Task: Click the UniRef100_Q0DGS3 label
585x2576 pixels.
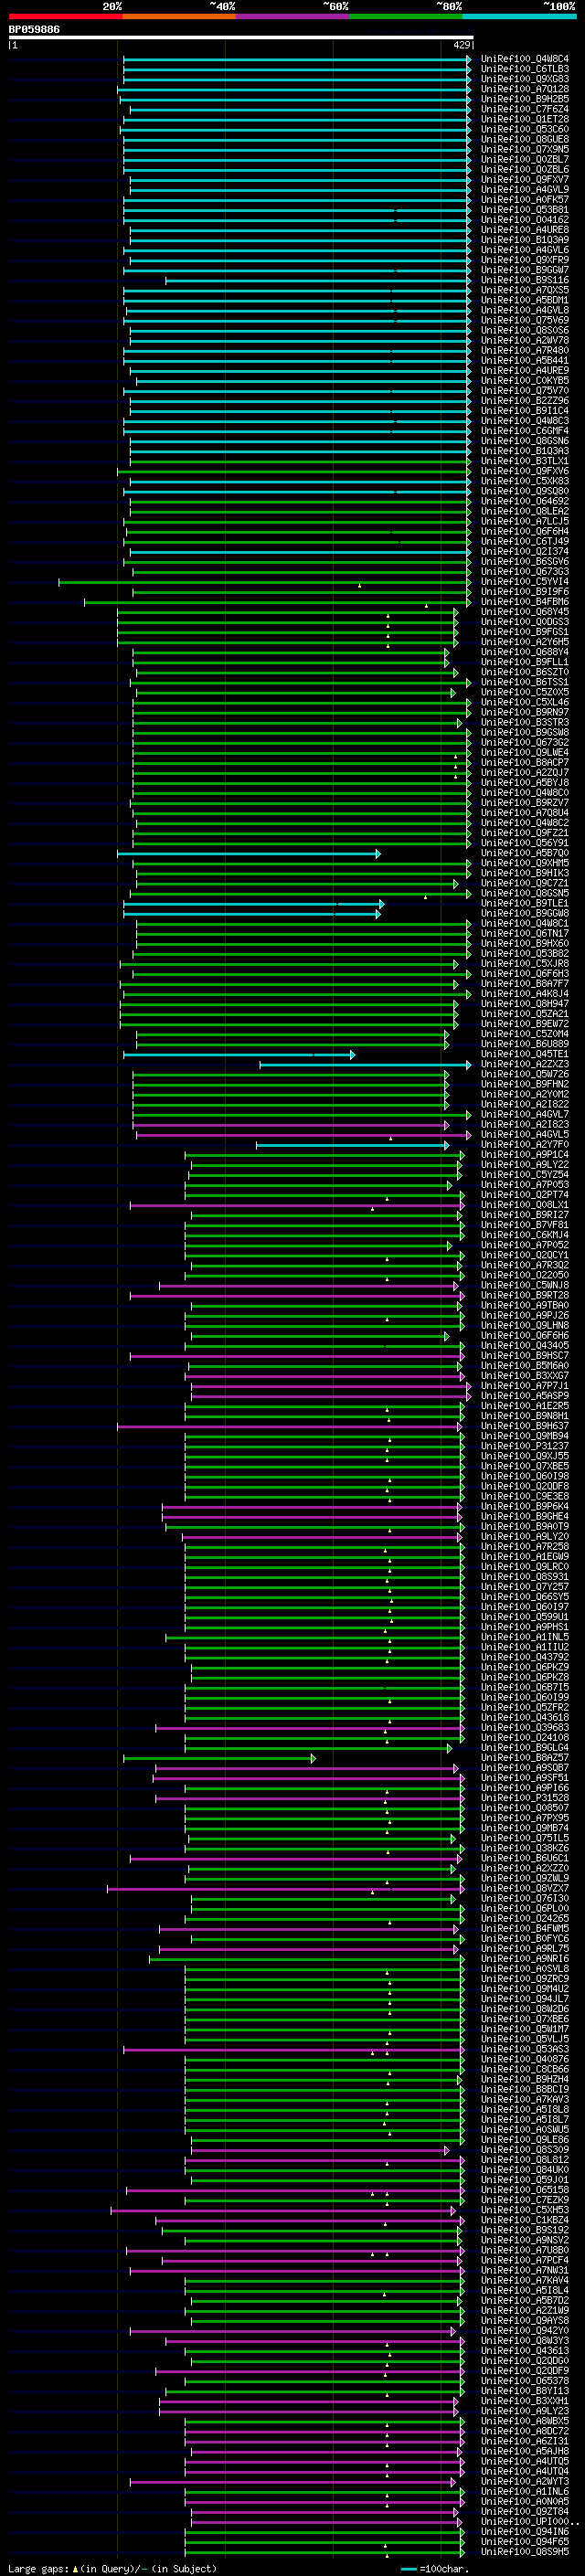Action: (525, 622)
